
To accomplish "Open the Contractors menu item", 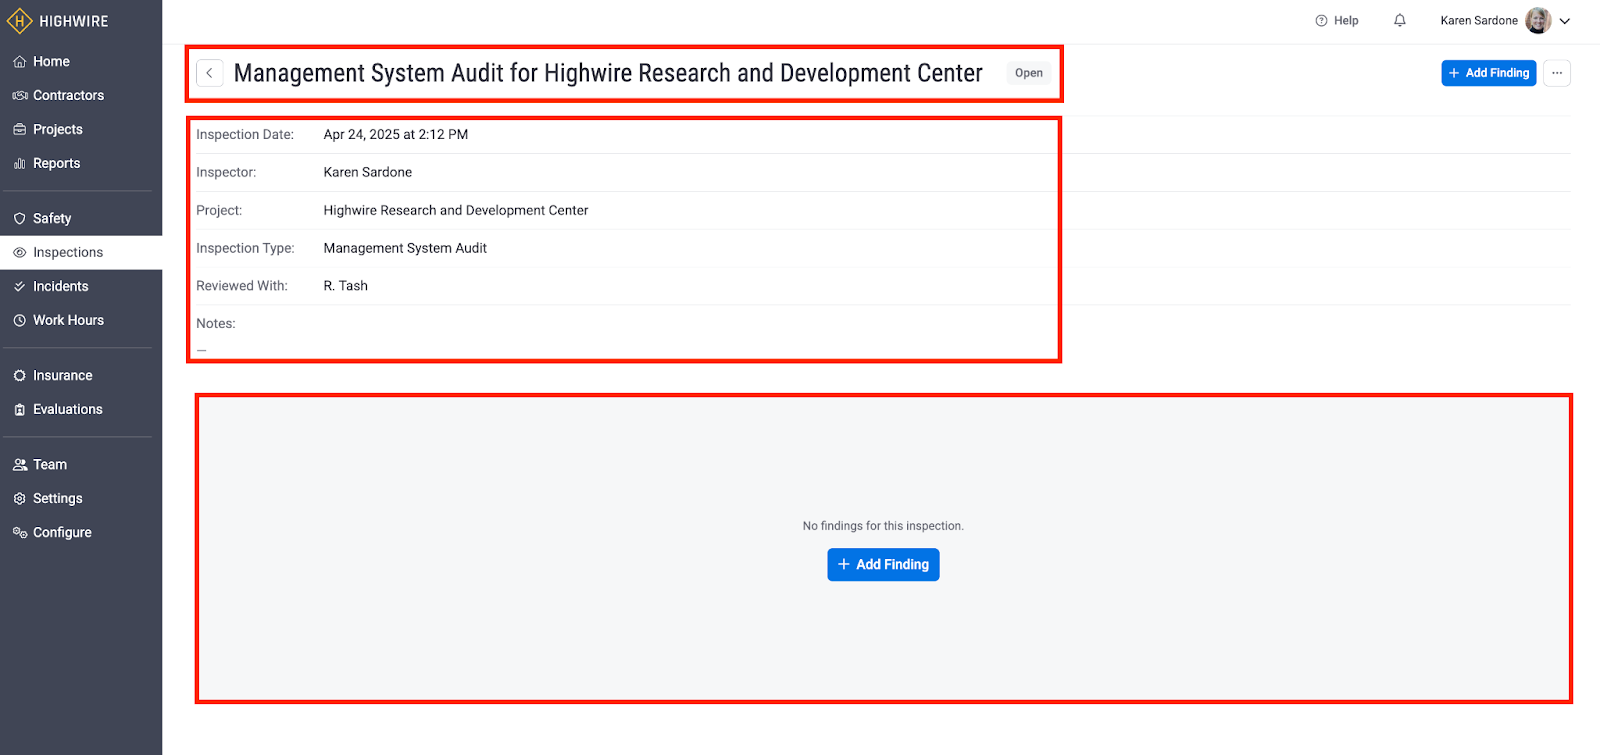I will click(x=81, y=96).
